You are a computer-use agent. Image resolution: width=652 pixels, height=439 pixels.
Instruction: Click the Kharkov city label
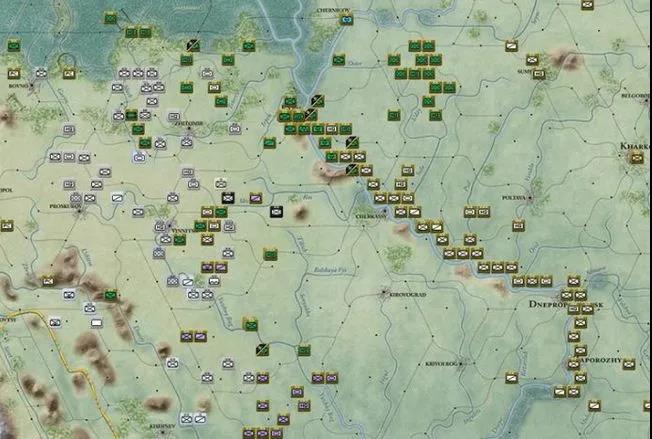[x=635, y=146]
